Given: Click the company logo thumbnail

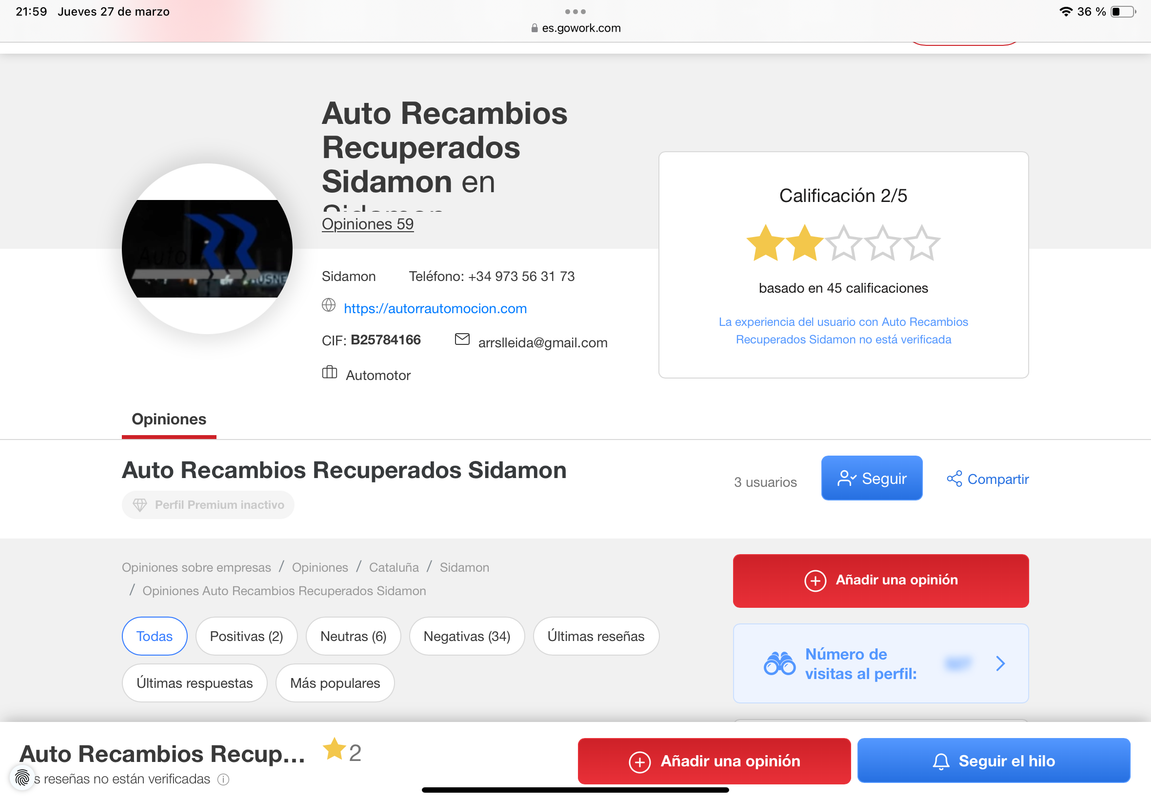Looking at the screenshot, I should pos(207,249).
